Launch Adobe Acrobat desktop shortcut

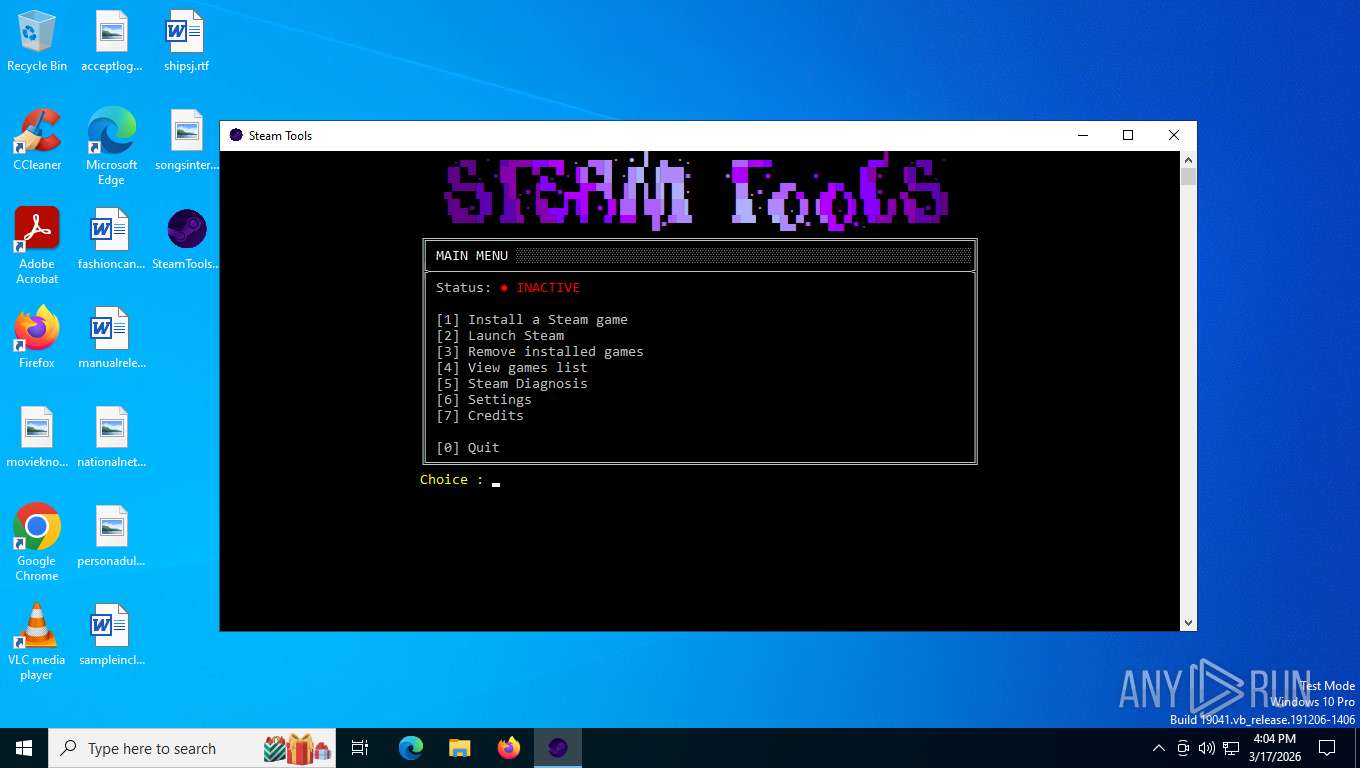37,246
